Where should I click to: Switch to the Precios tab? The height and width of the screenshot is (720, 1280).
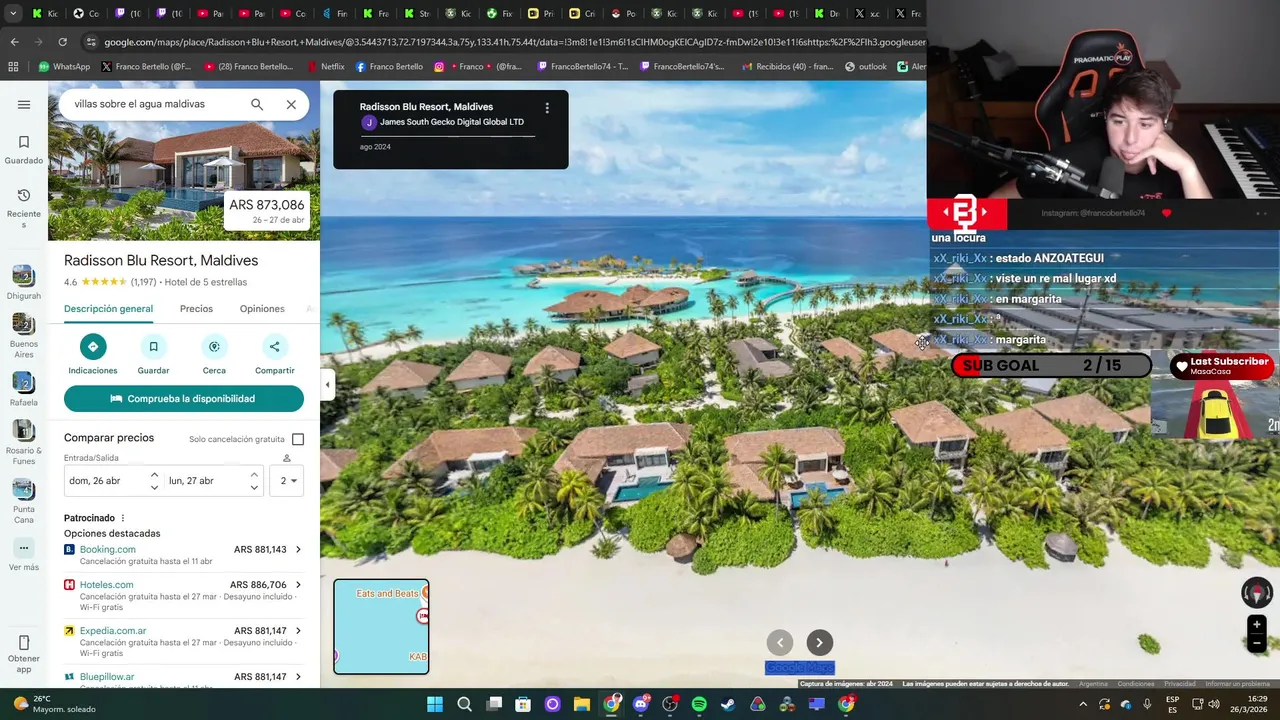point(196,309)
